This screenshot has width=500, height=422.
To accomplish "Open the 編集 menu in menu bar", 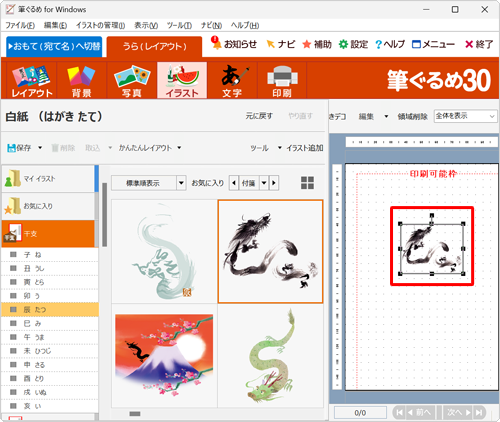I will 55,25.
